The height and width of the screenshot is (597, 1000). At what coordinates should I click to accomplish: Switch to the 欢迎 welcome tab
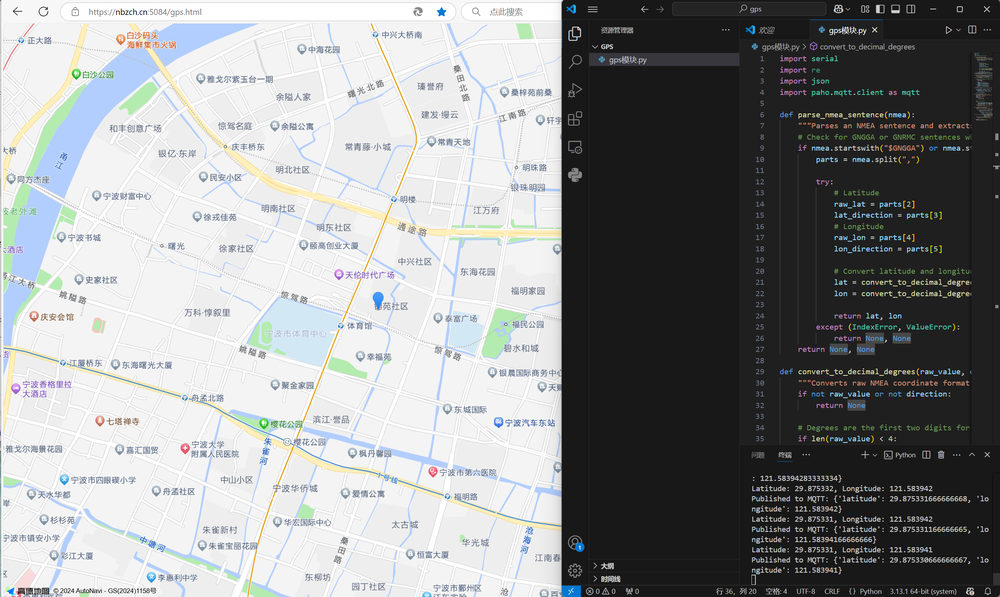(x=766, y=30)
